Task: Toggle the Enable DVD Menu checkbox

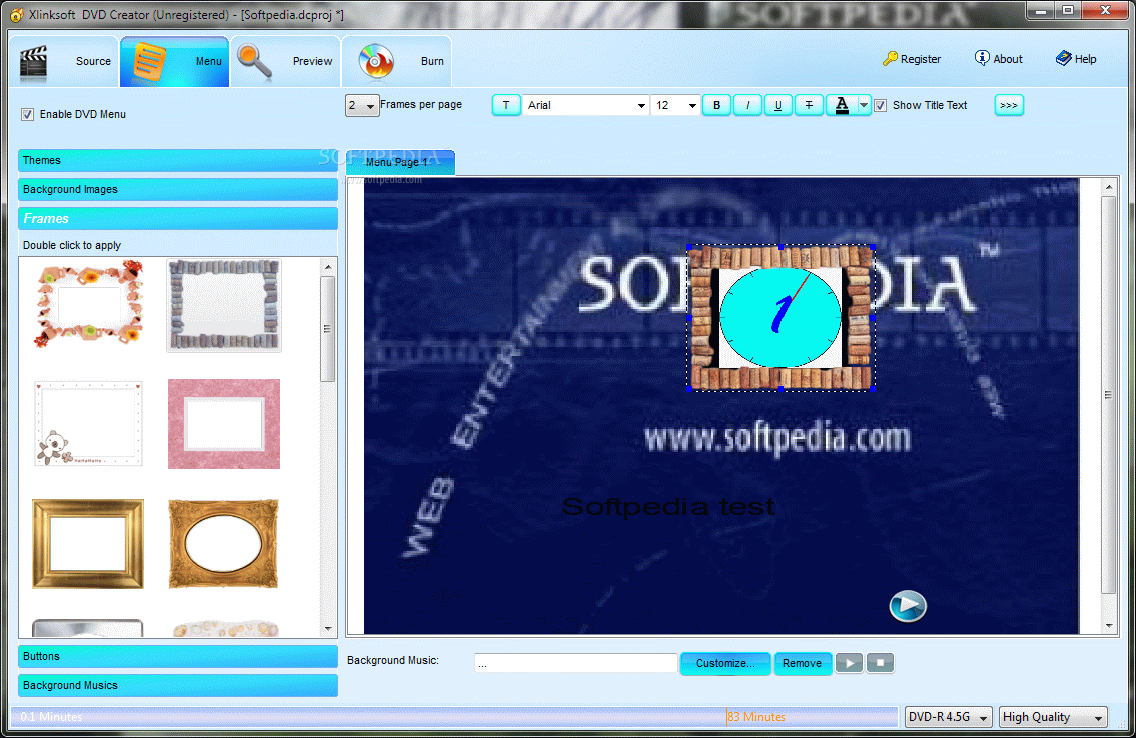Action: [x=28, y=114]
